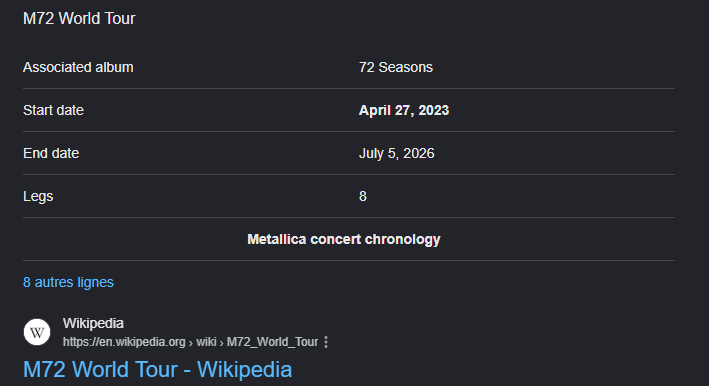The width and height of the screenshot is (709, 386).
Task: Click the 'M72 World Tour' part of blue title
Action: [100, 369]
